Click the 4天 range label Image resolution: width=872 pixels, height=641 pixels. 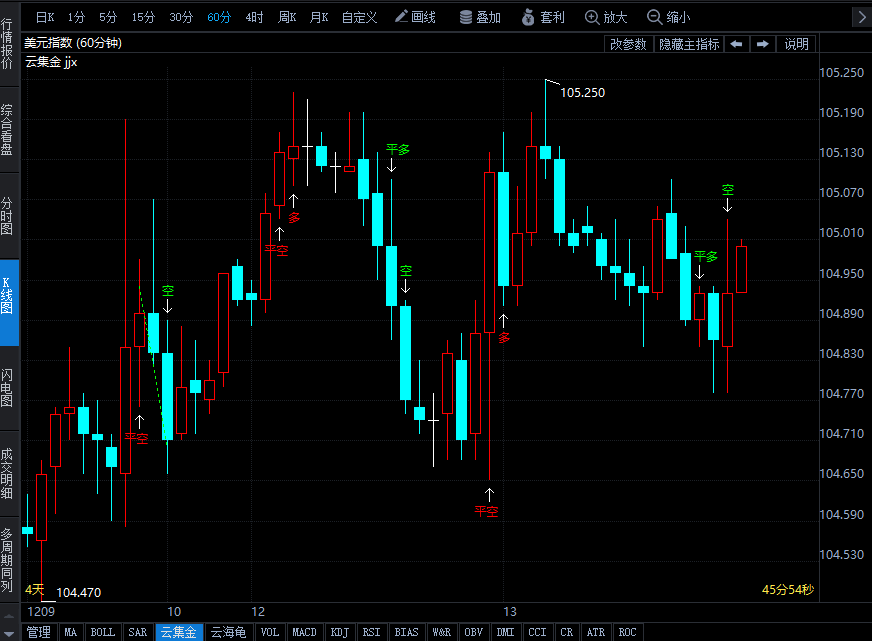tap(34, 589)
